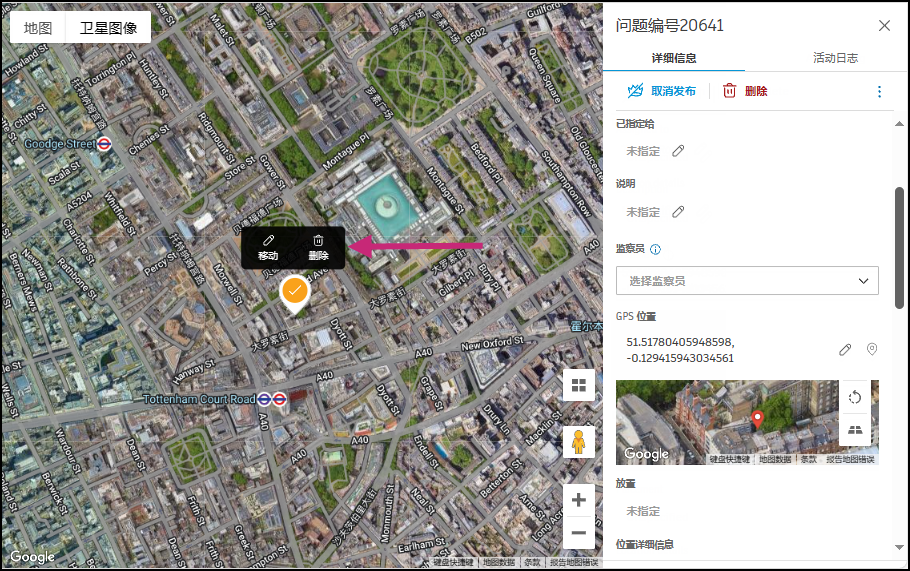Open the three-dot more options menu
Viewport: 910px width, 571px height.
coord(879,92)
